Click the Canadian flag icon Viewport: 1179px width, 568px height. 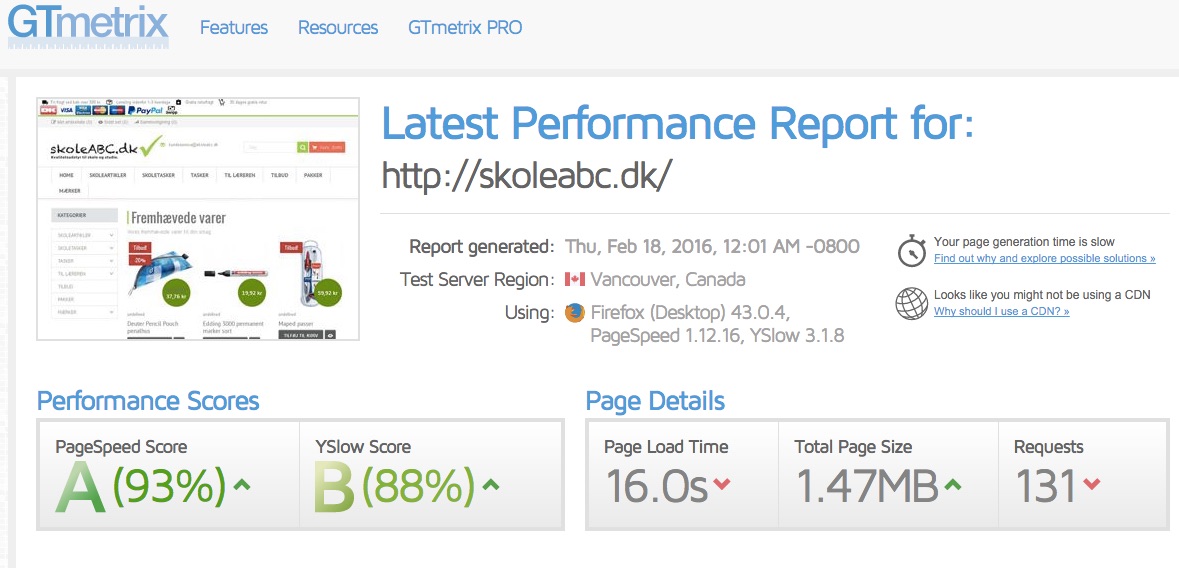[574, 280]
